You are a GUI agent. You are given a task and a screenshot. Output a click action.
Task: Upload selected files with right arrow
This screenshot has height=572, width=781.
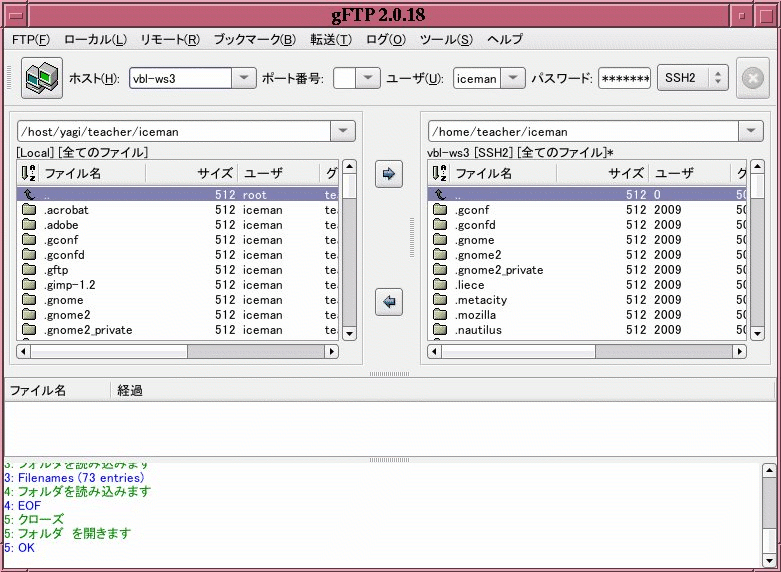[x=389, y=173]
